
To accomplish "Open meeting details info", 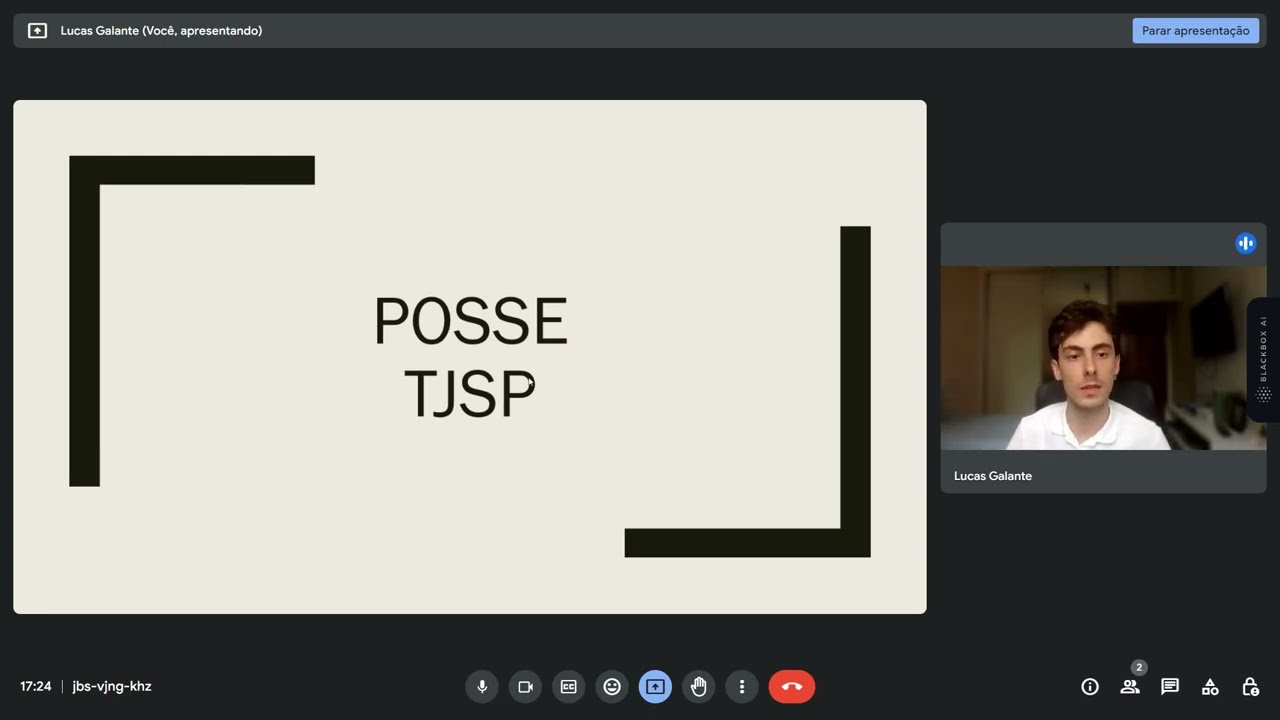I will pyautogui.click(x=1090, y=687).
